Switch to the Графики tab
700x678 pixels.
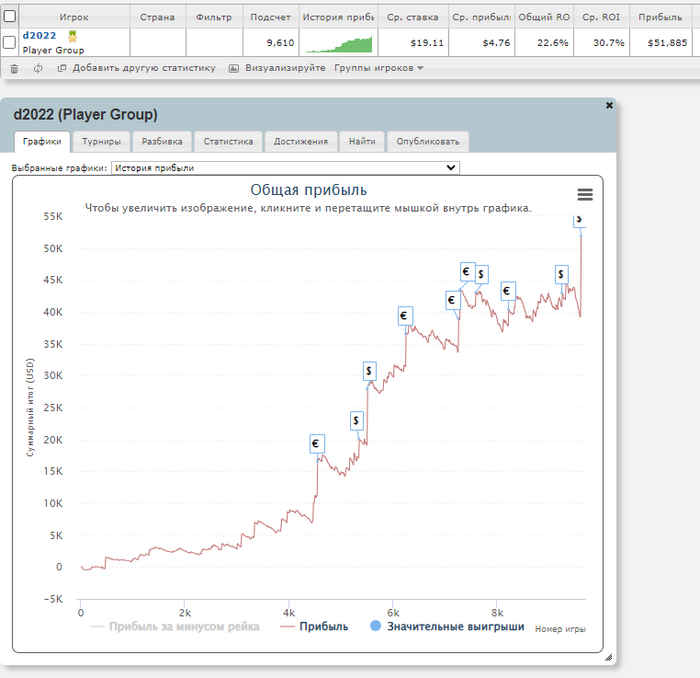coord(42,141)
